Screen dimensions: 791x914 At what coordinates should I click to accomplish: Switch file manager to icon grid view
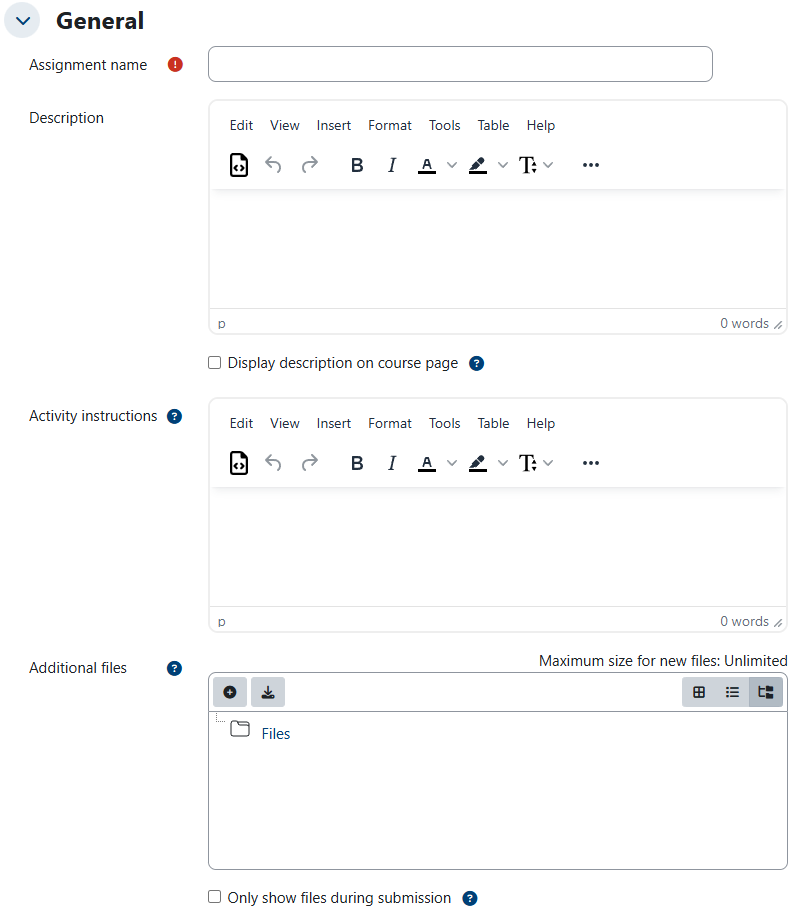(699, 692)
